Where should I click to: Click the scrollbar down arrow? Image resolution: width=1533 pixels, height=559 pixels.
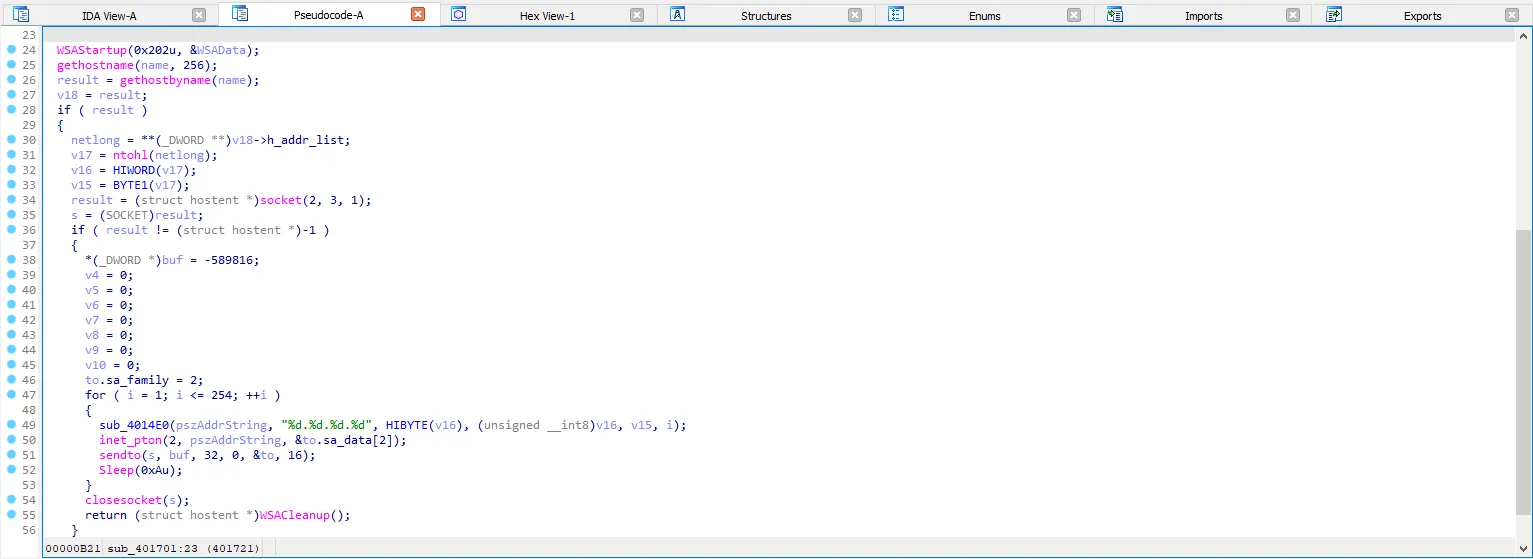(x=1523, y=550)
